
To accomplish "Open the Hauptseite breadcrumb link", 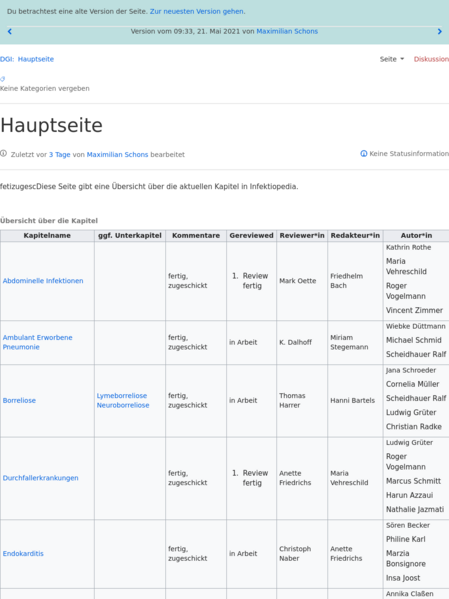I will (36, 59).
